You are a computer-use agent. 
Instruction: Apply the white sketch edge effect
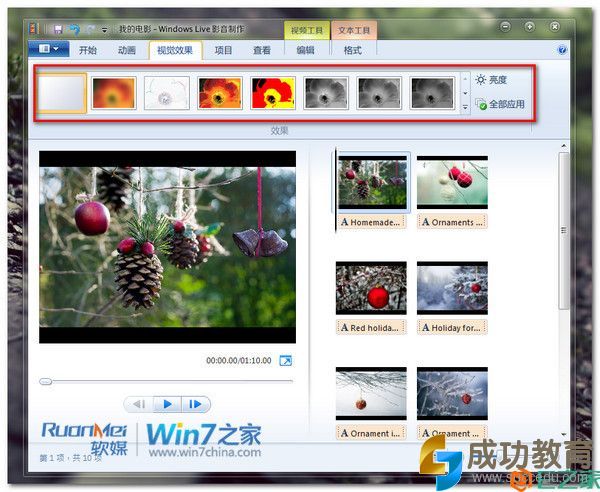tap(167, 93)
